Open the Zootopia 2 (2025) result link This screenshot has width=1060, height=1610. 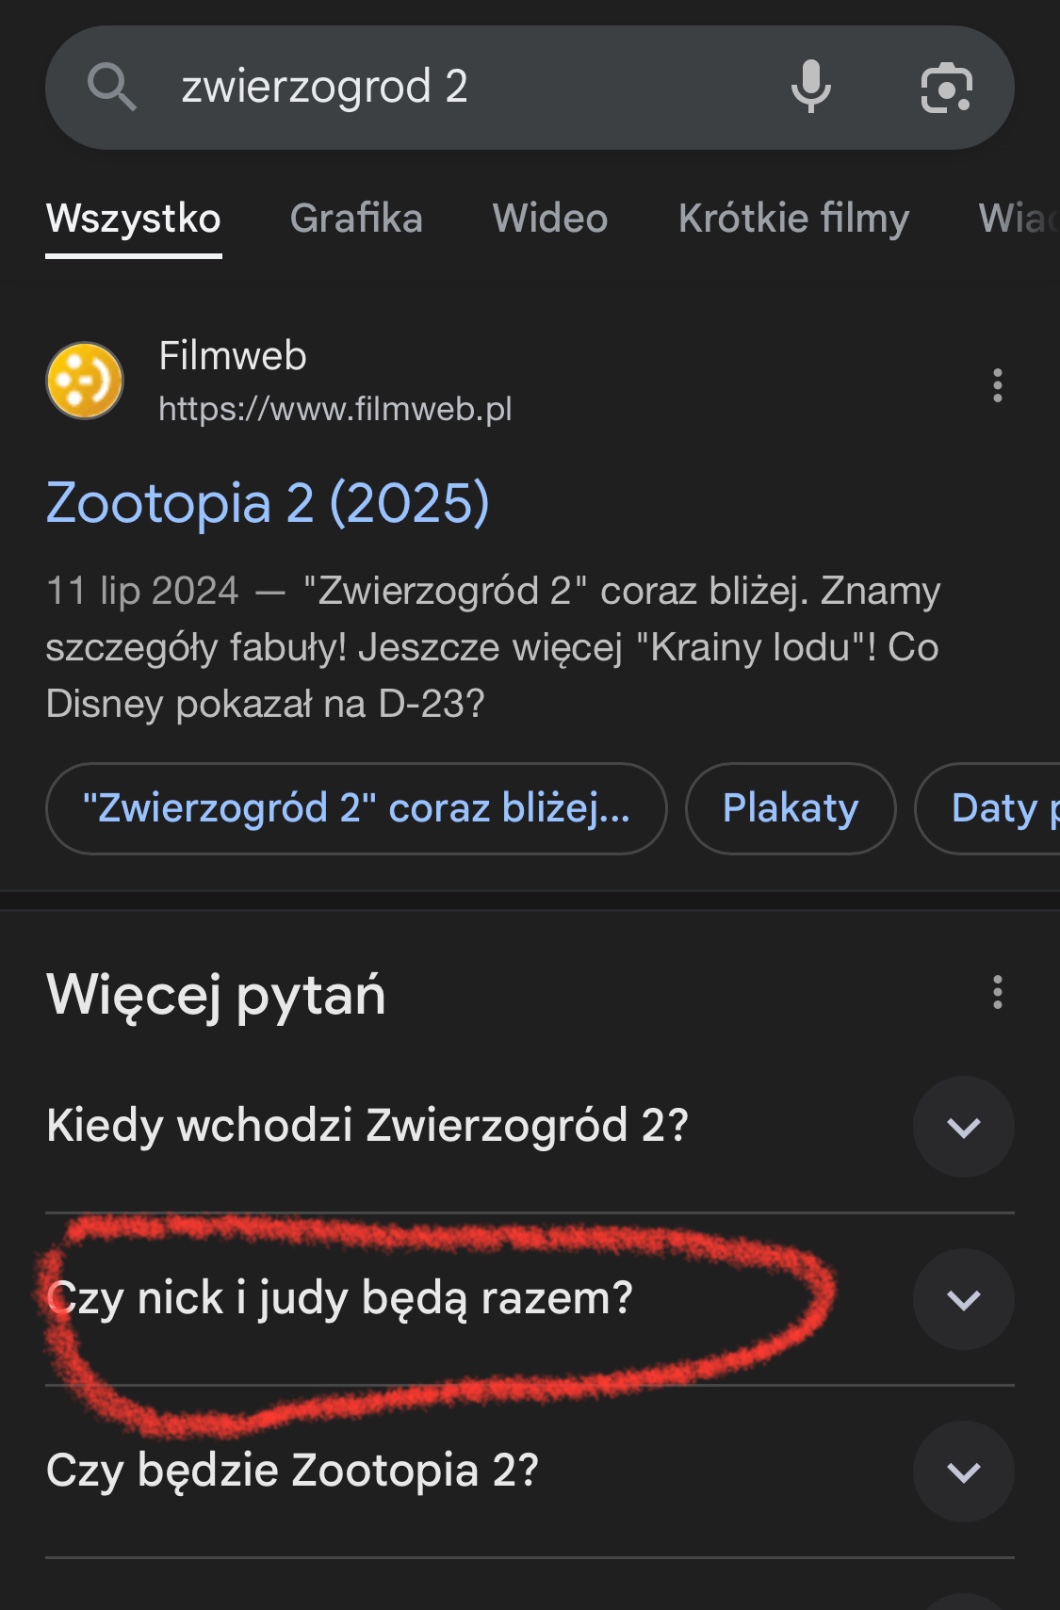click(268, 502)
